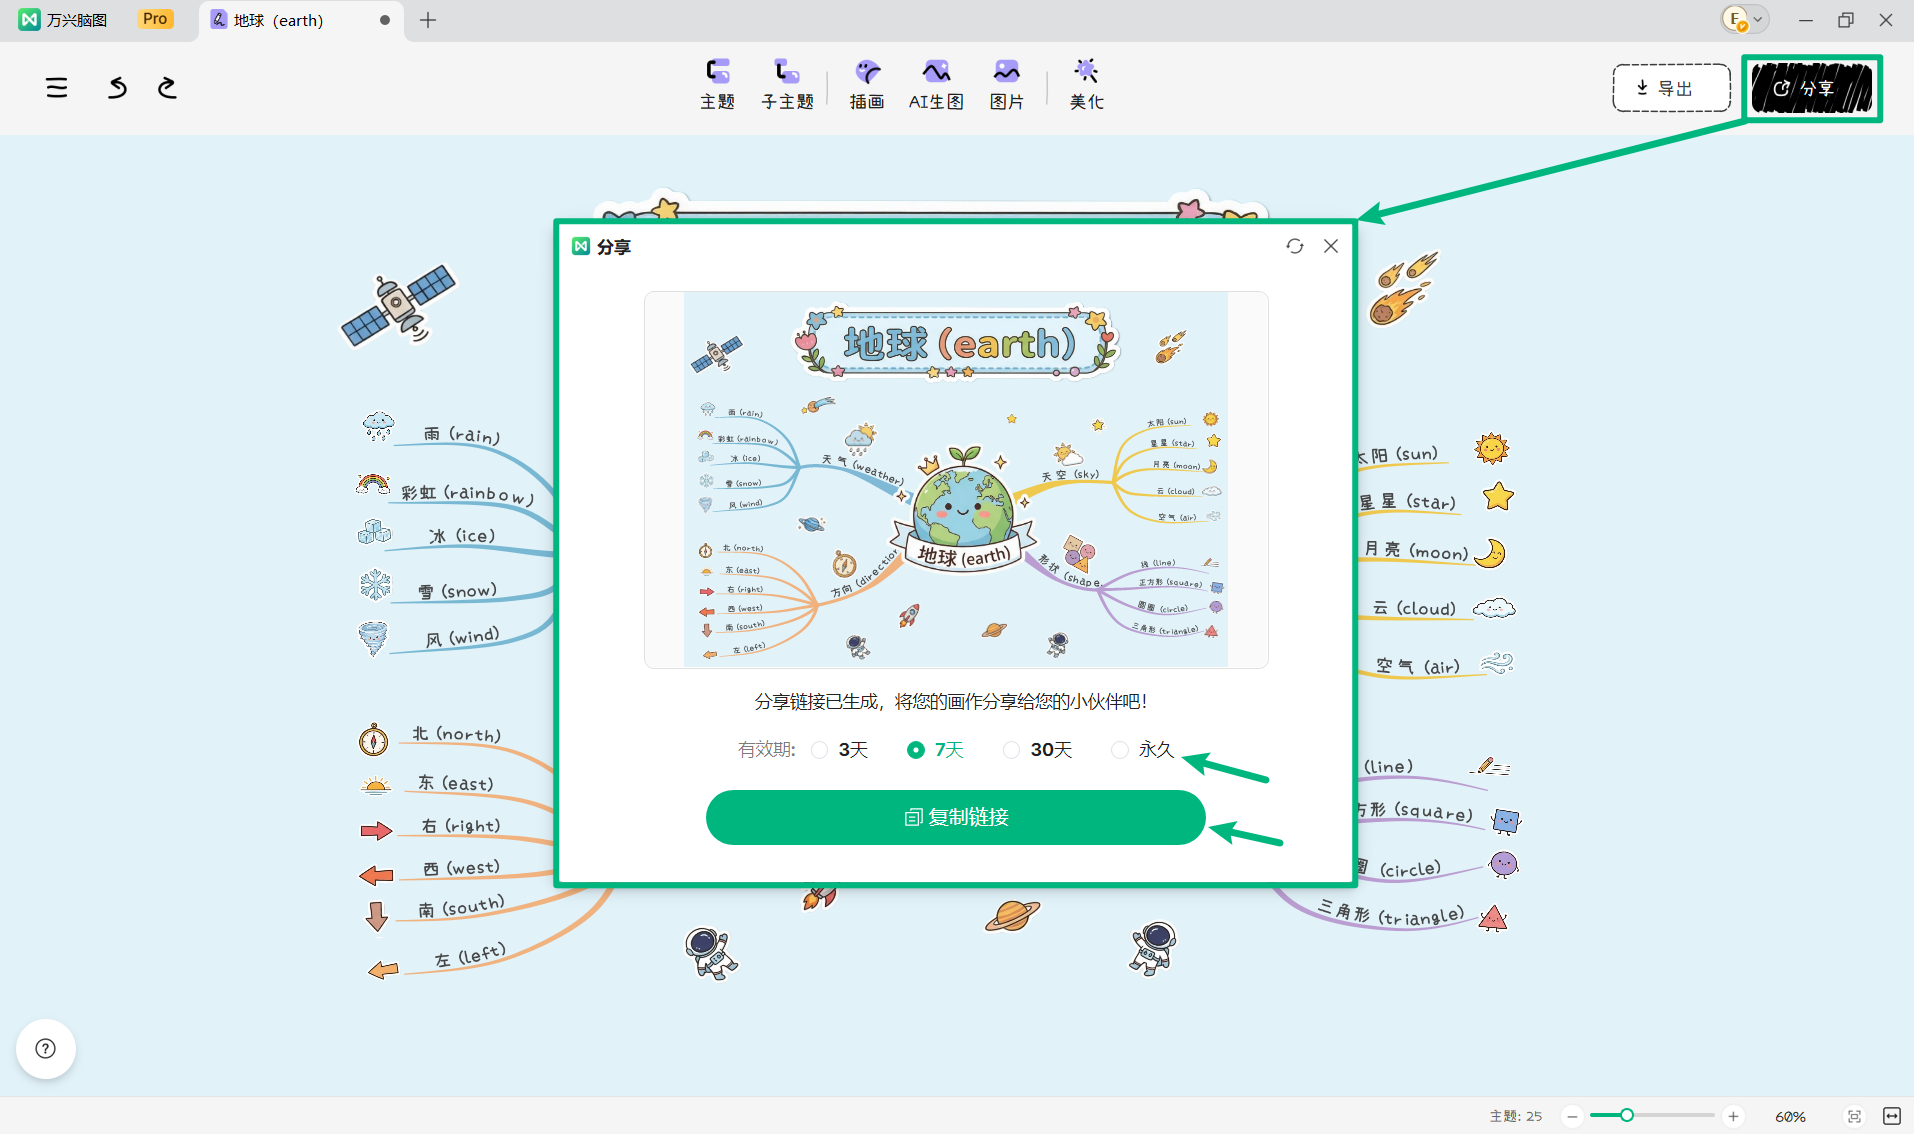Insert an image via 图片
Image resolution: width=1914 pixels, height=1134 pixels.
tap(1006, 84)
